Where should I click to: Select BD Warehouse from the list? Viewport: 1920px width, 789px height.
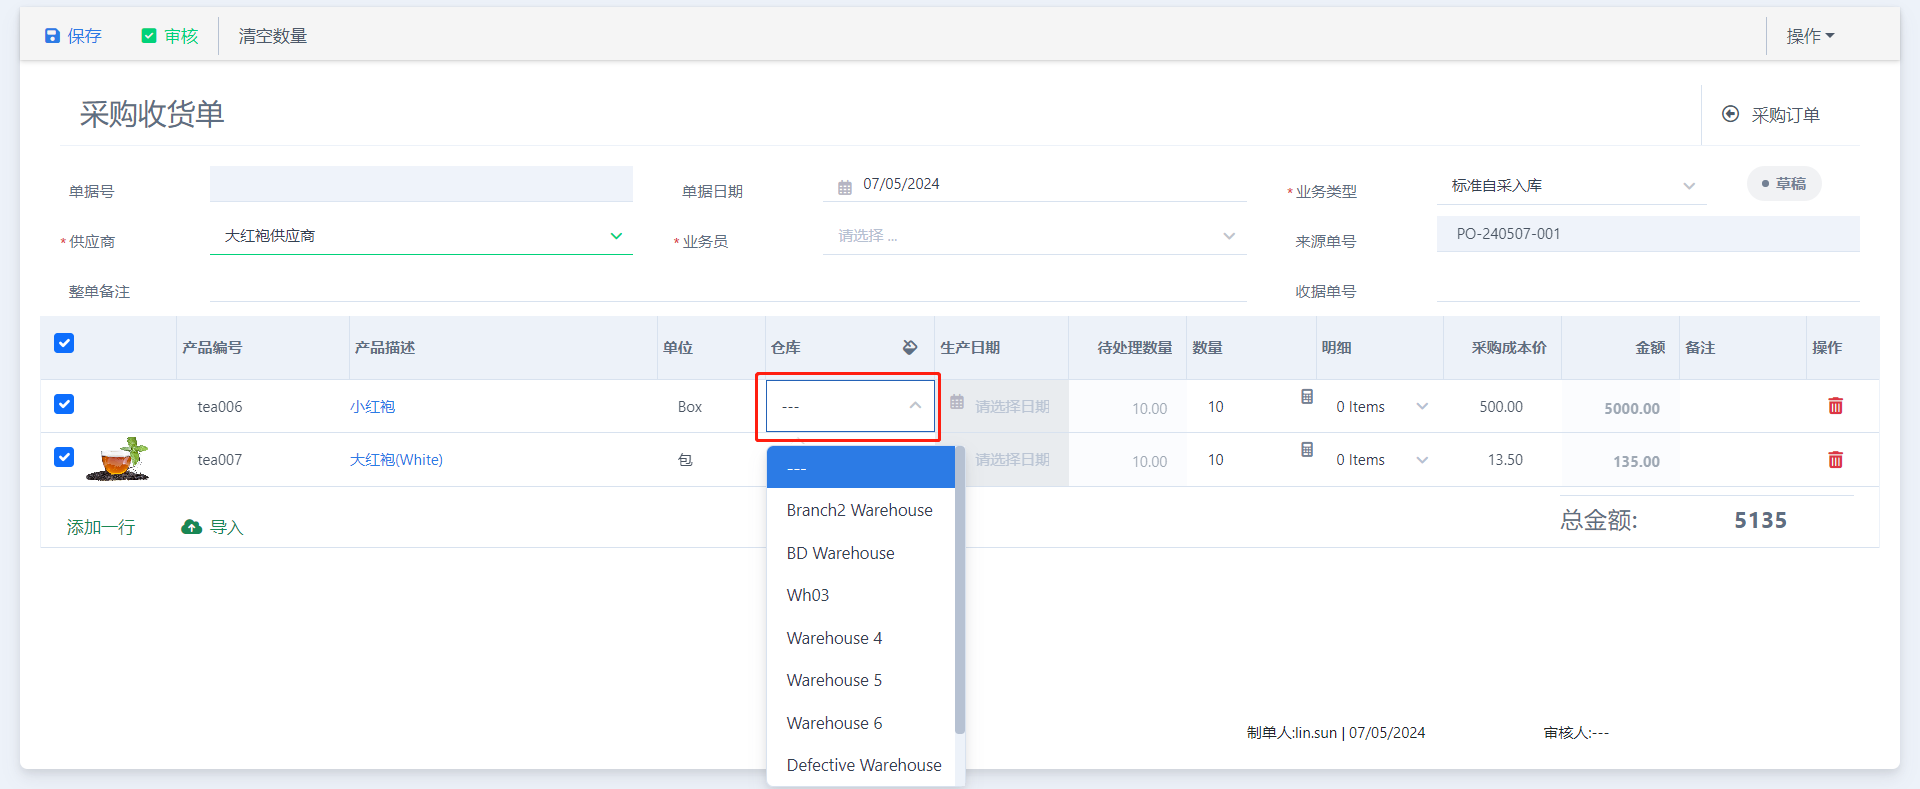(x=861, y=553)
